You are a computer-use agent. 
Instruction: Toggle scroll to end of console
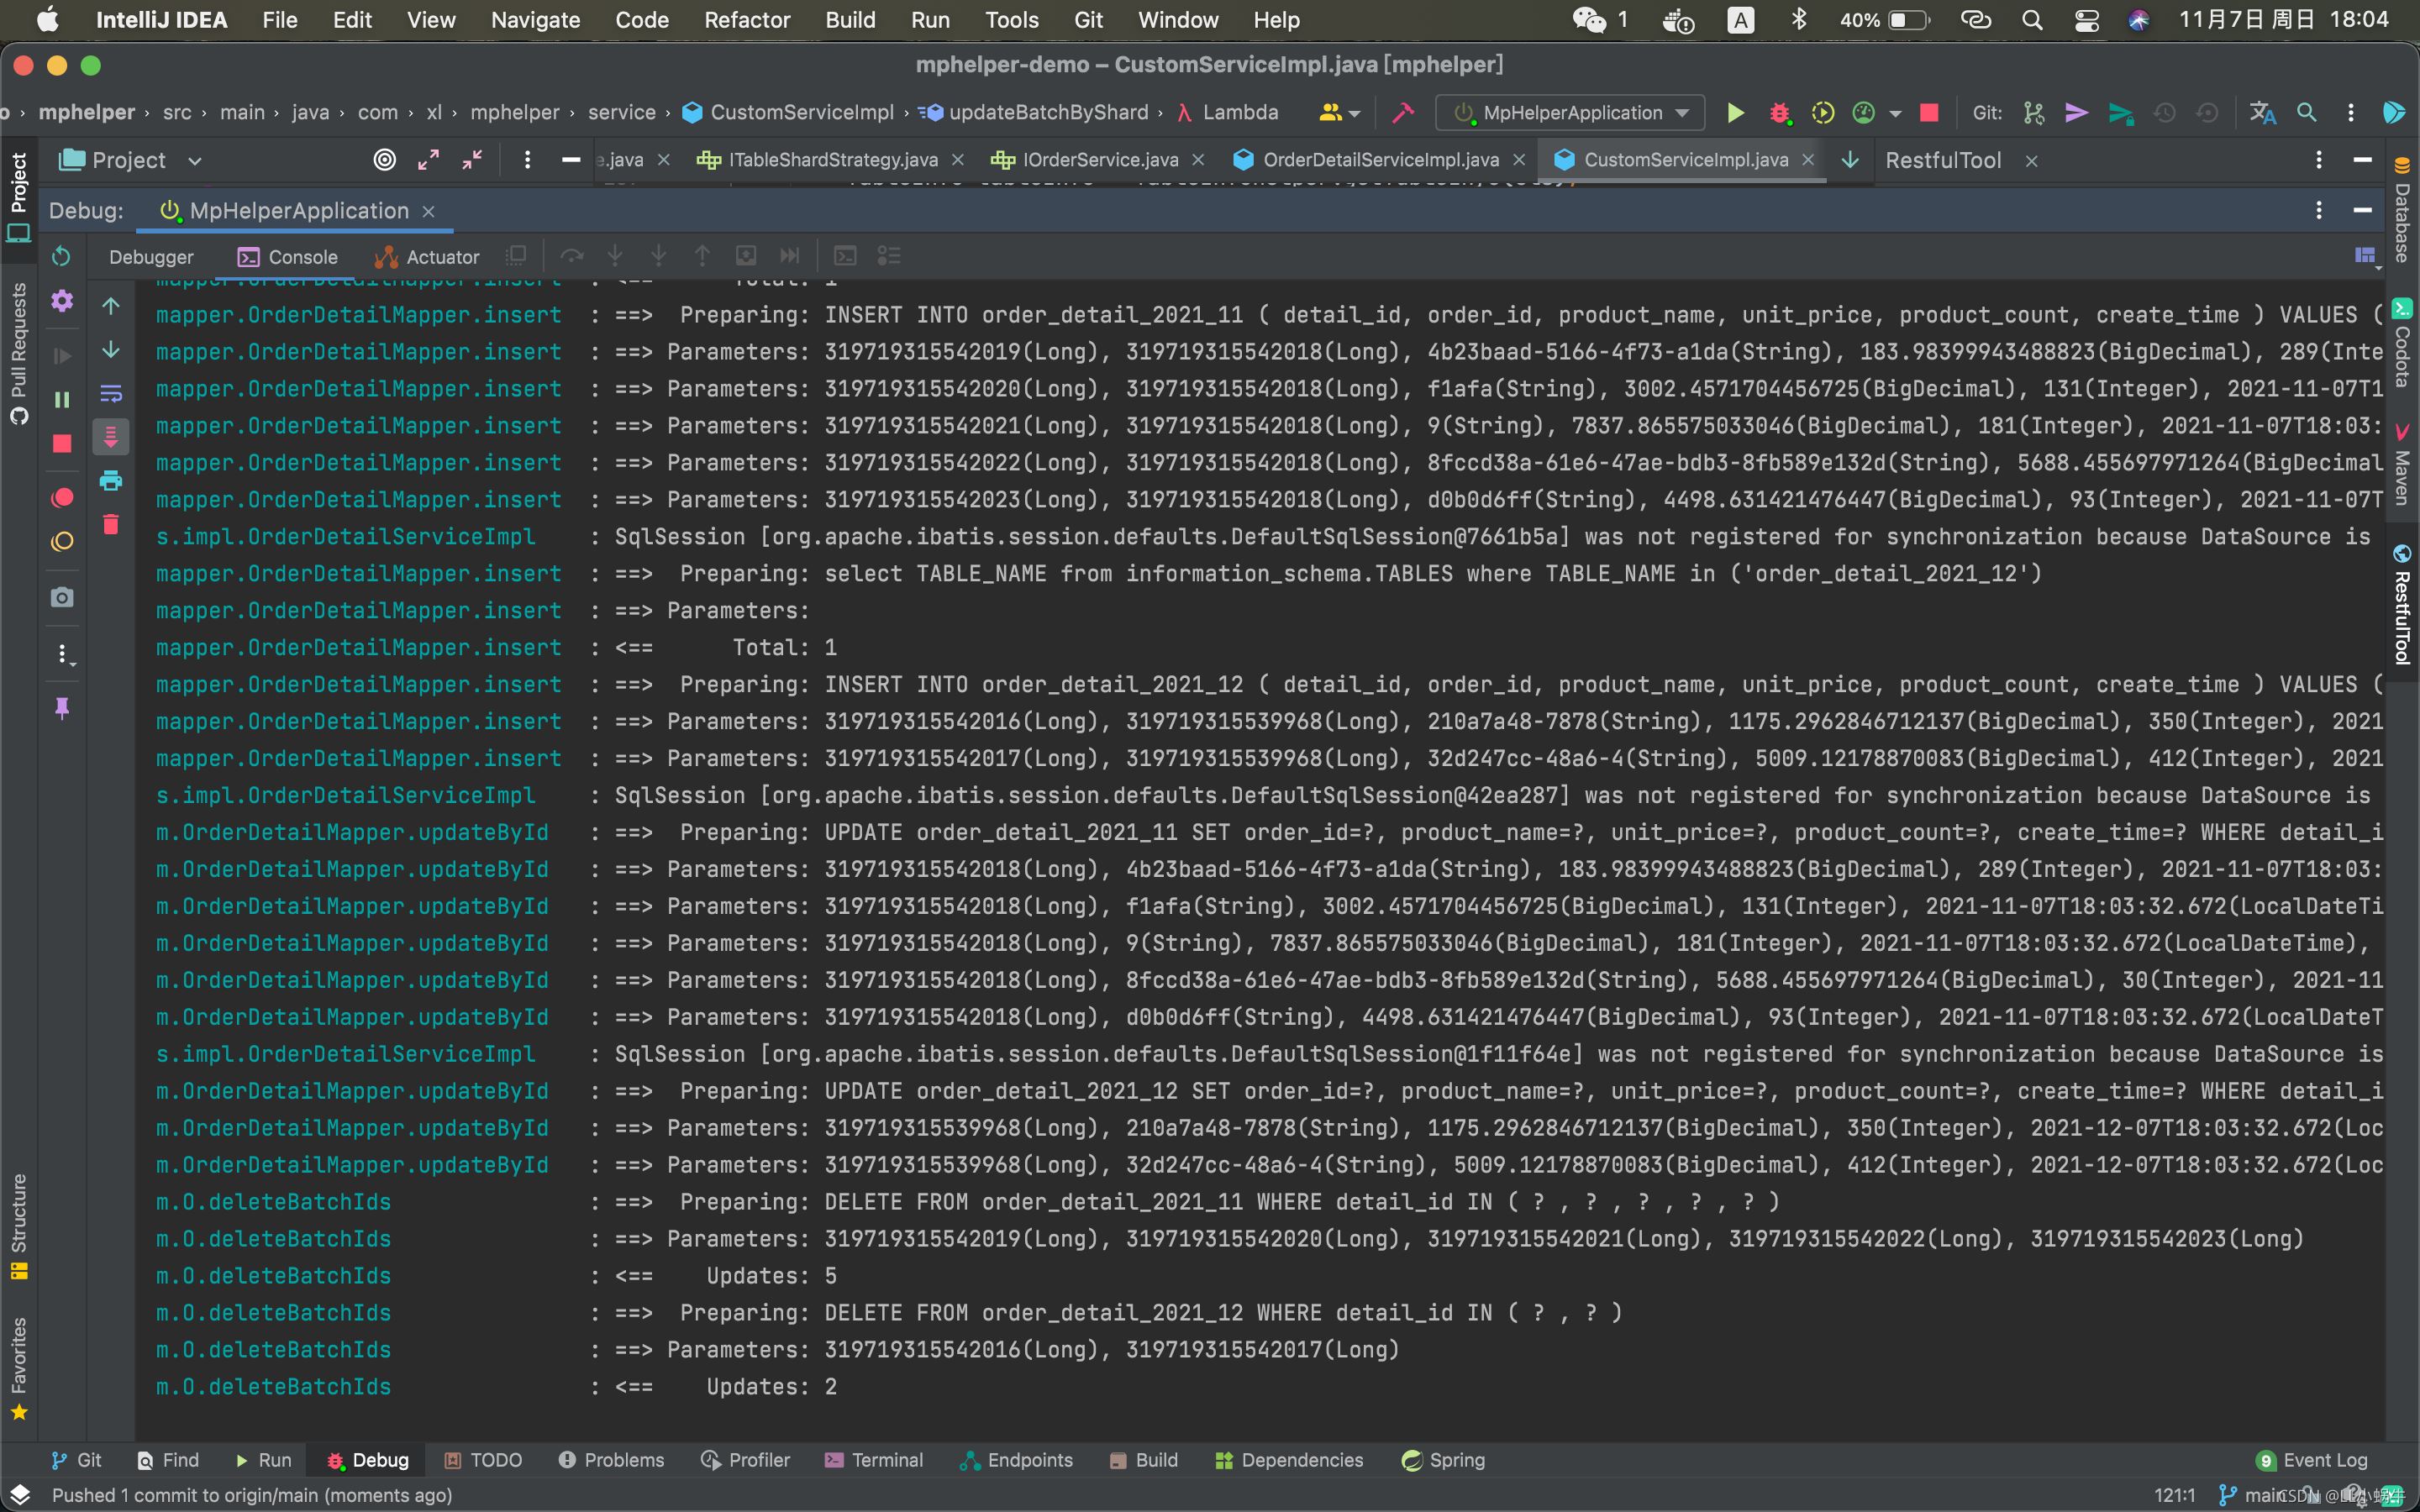click(x=111, y=437)
